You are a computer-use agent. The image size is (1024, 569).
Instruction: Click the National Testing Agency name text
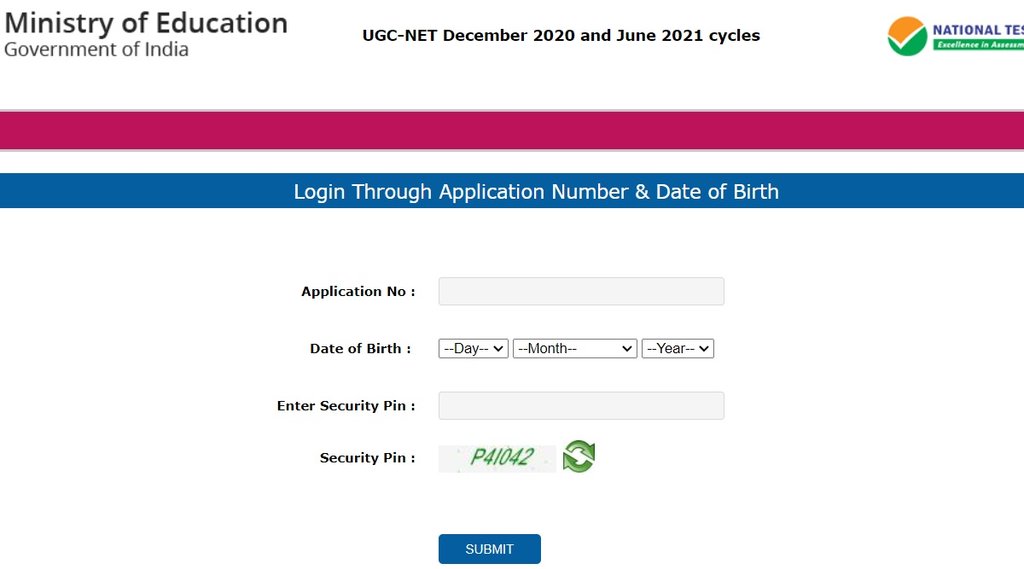click(977, 30)
